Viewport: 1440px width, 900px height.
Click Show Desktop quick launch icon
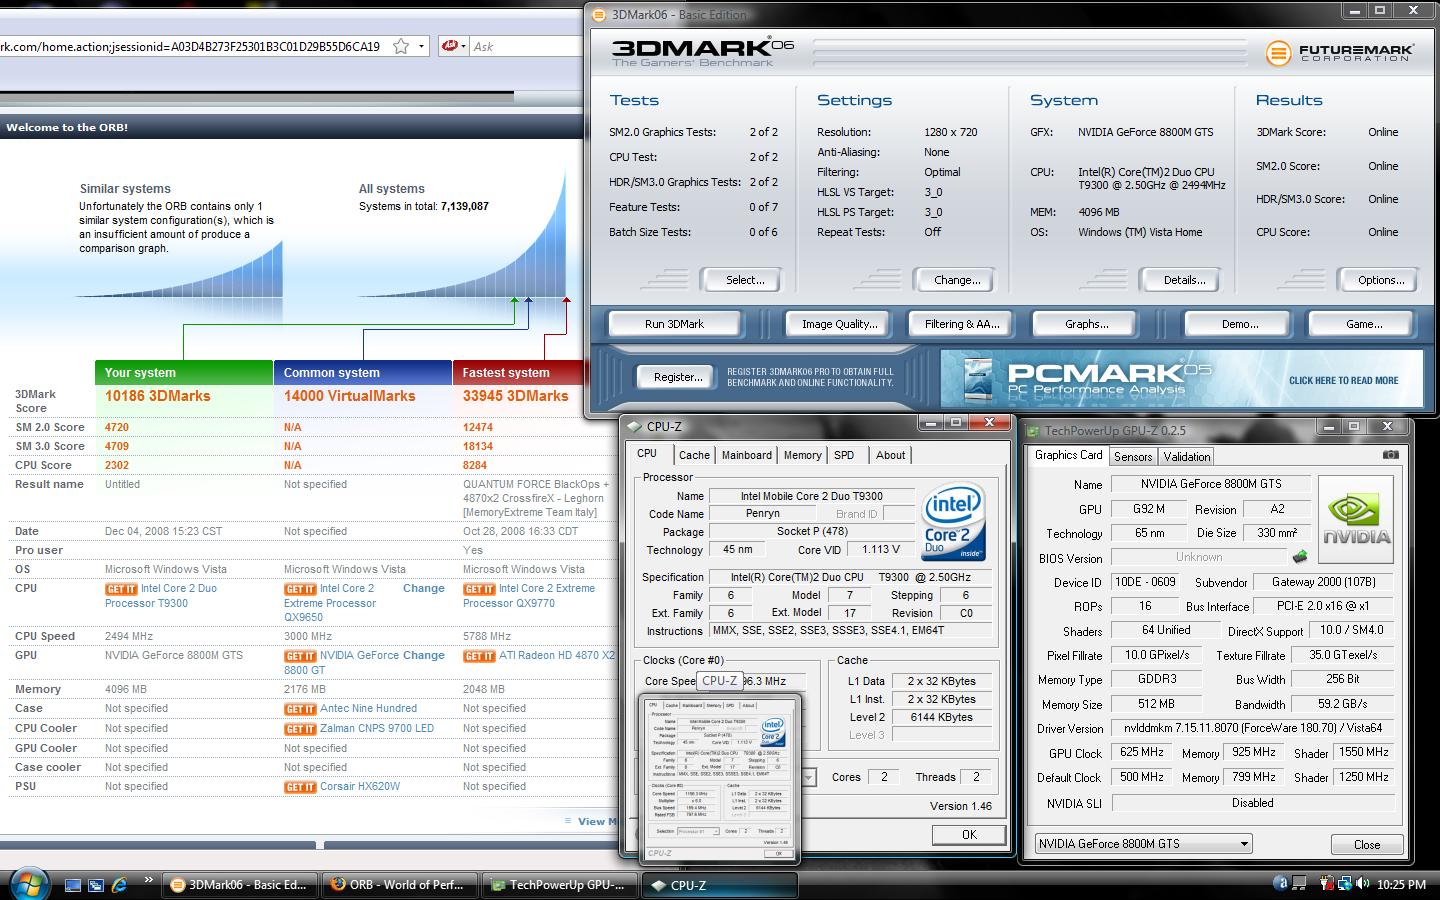[x=73, y=885]
